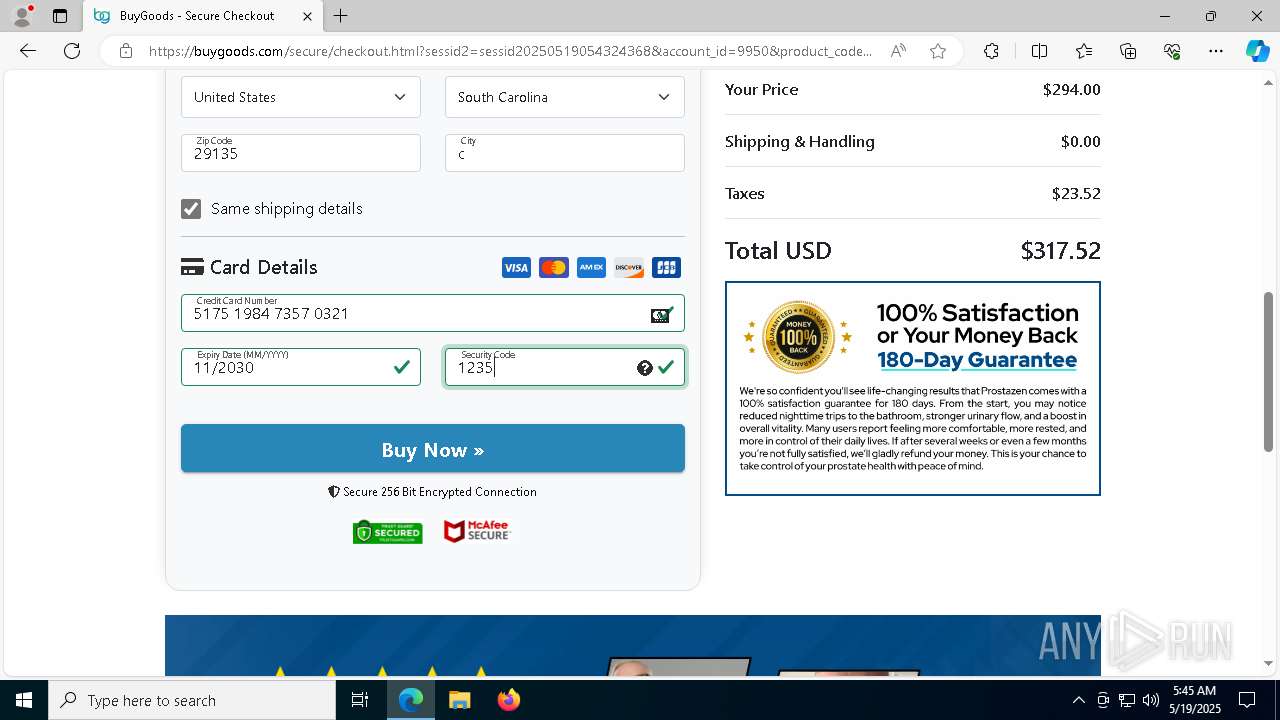This screenshot has width=1280, height=720.
Task: Click the security code help question mark
Action: pos(645,368)
